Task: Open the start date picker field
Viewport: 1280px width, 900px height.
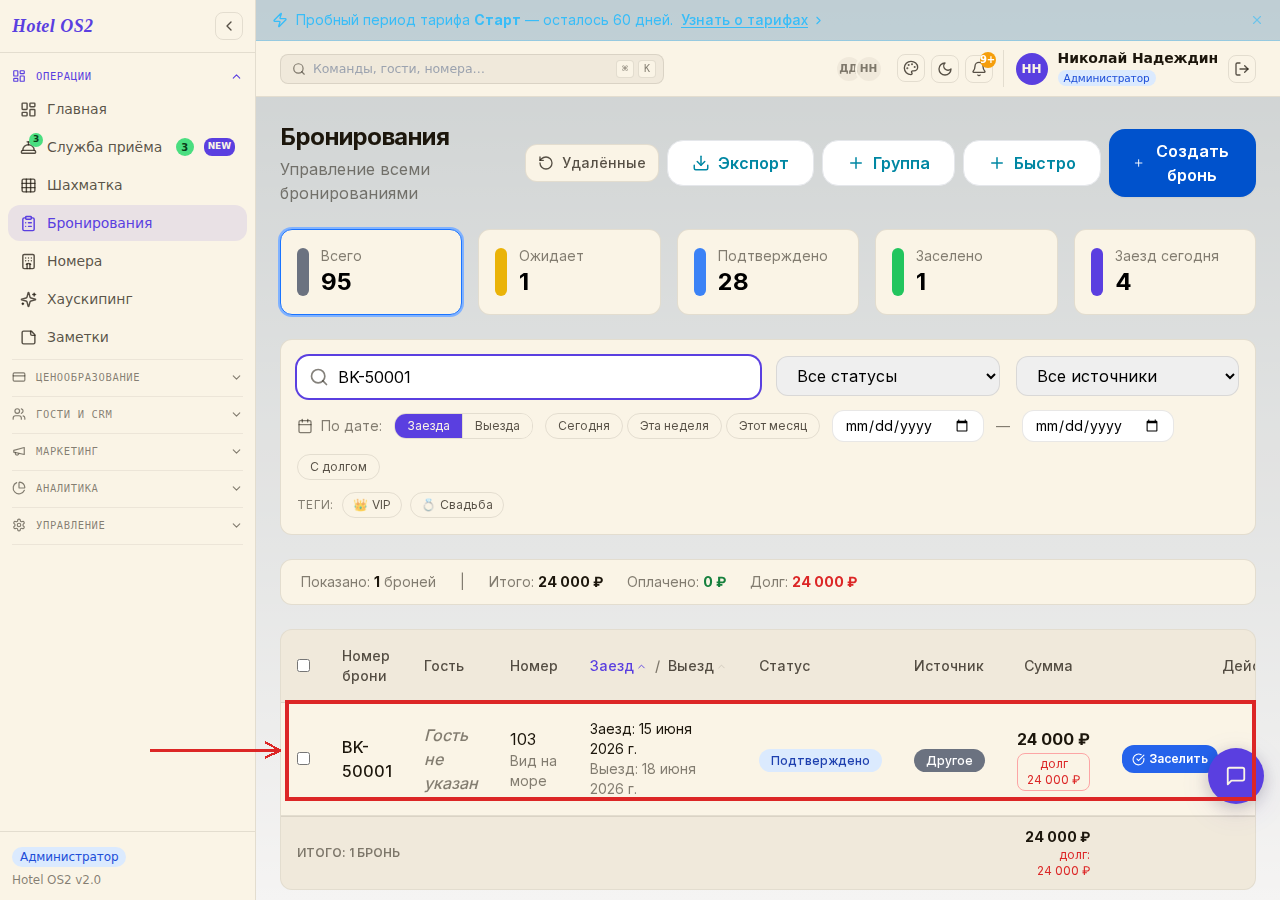Action: pos(908,426)
